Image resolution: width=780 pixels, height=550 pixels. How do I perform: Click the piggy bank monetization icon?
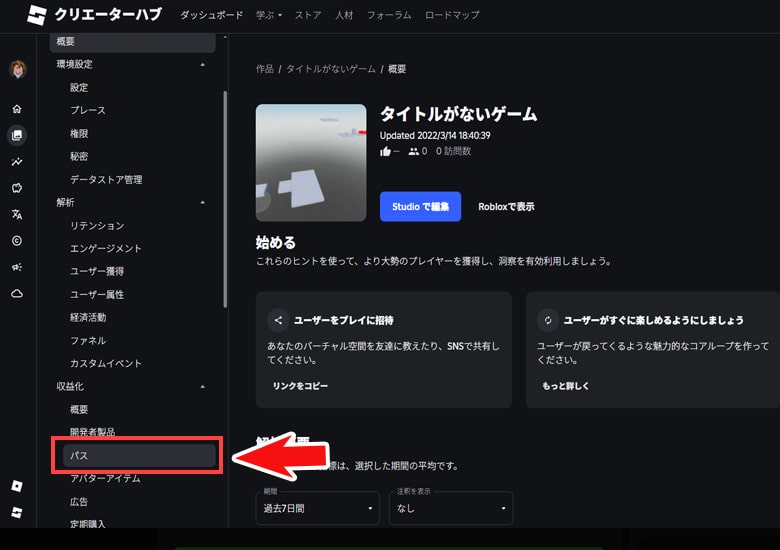17,187
